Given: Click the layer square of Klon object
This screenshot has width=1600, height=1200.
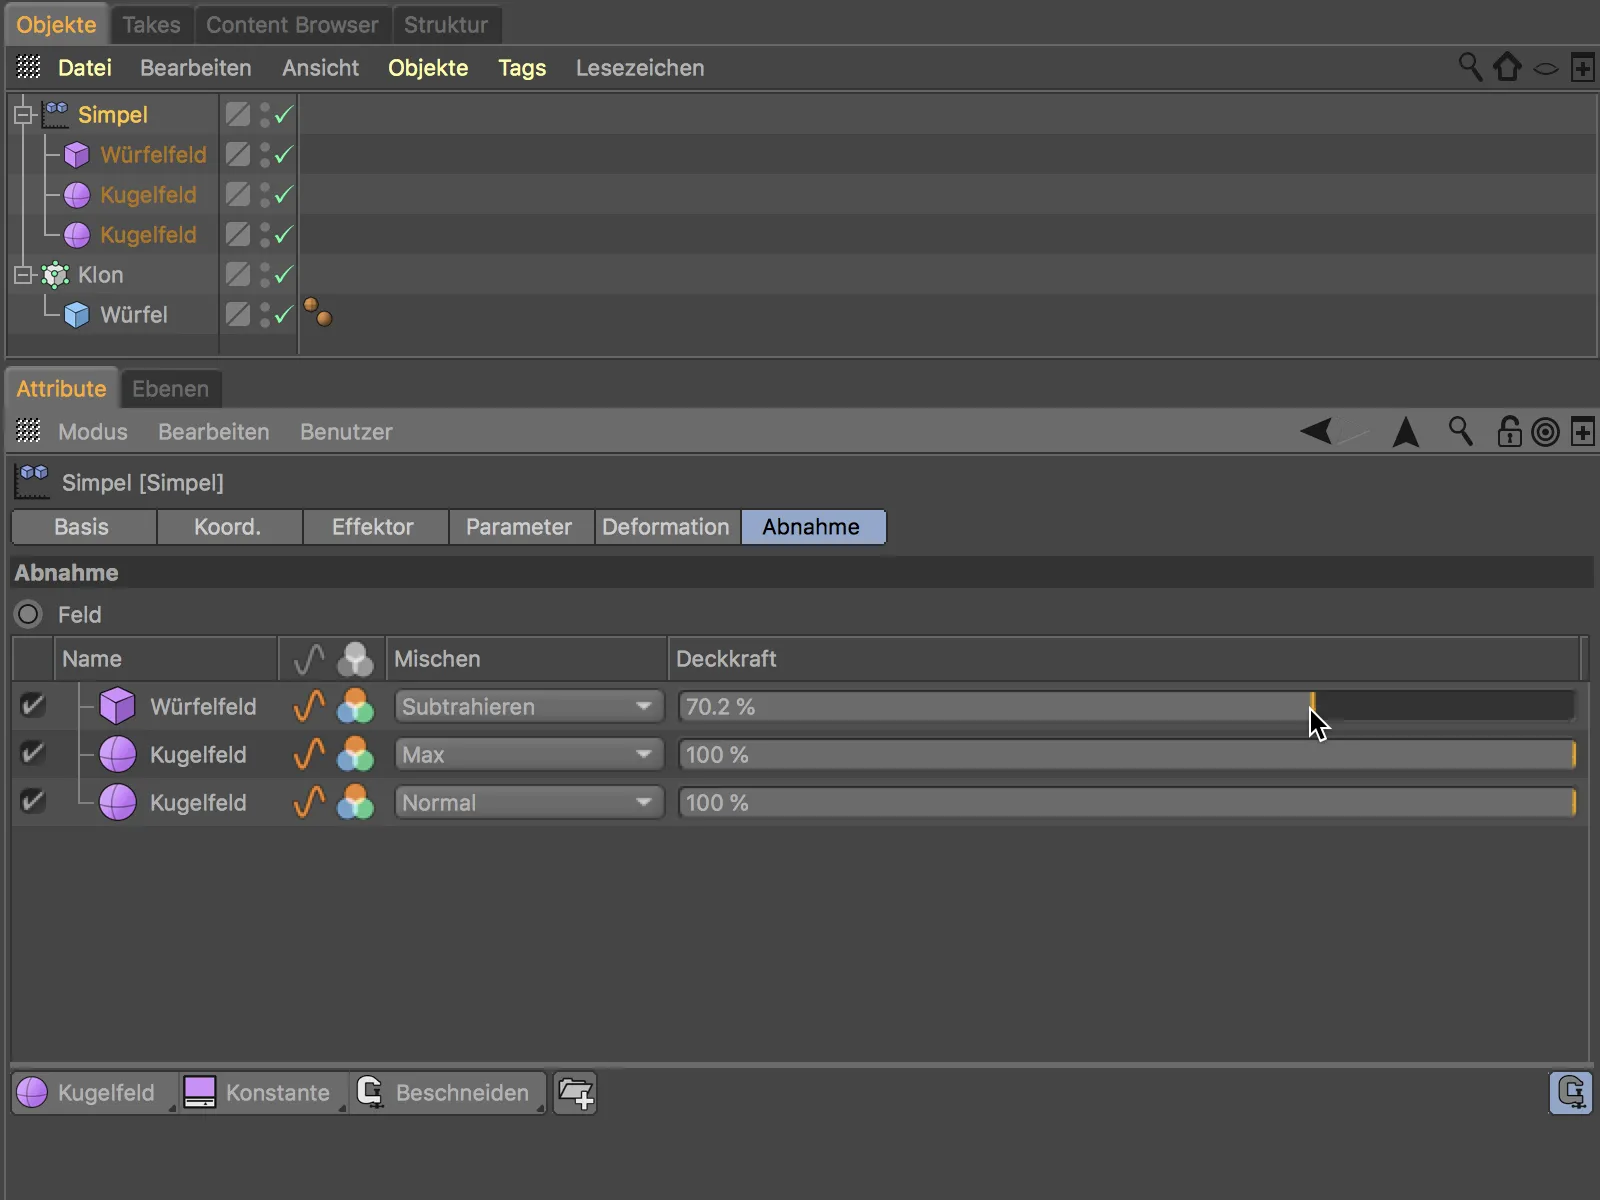Looking at the screenshot, I should pyautogui.click(x=238, y=274).
